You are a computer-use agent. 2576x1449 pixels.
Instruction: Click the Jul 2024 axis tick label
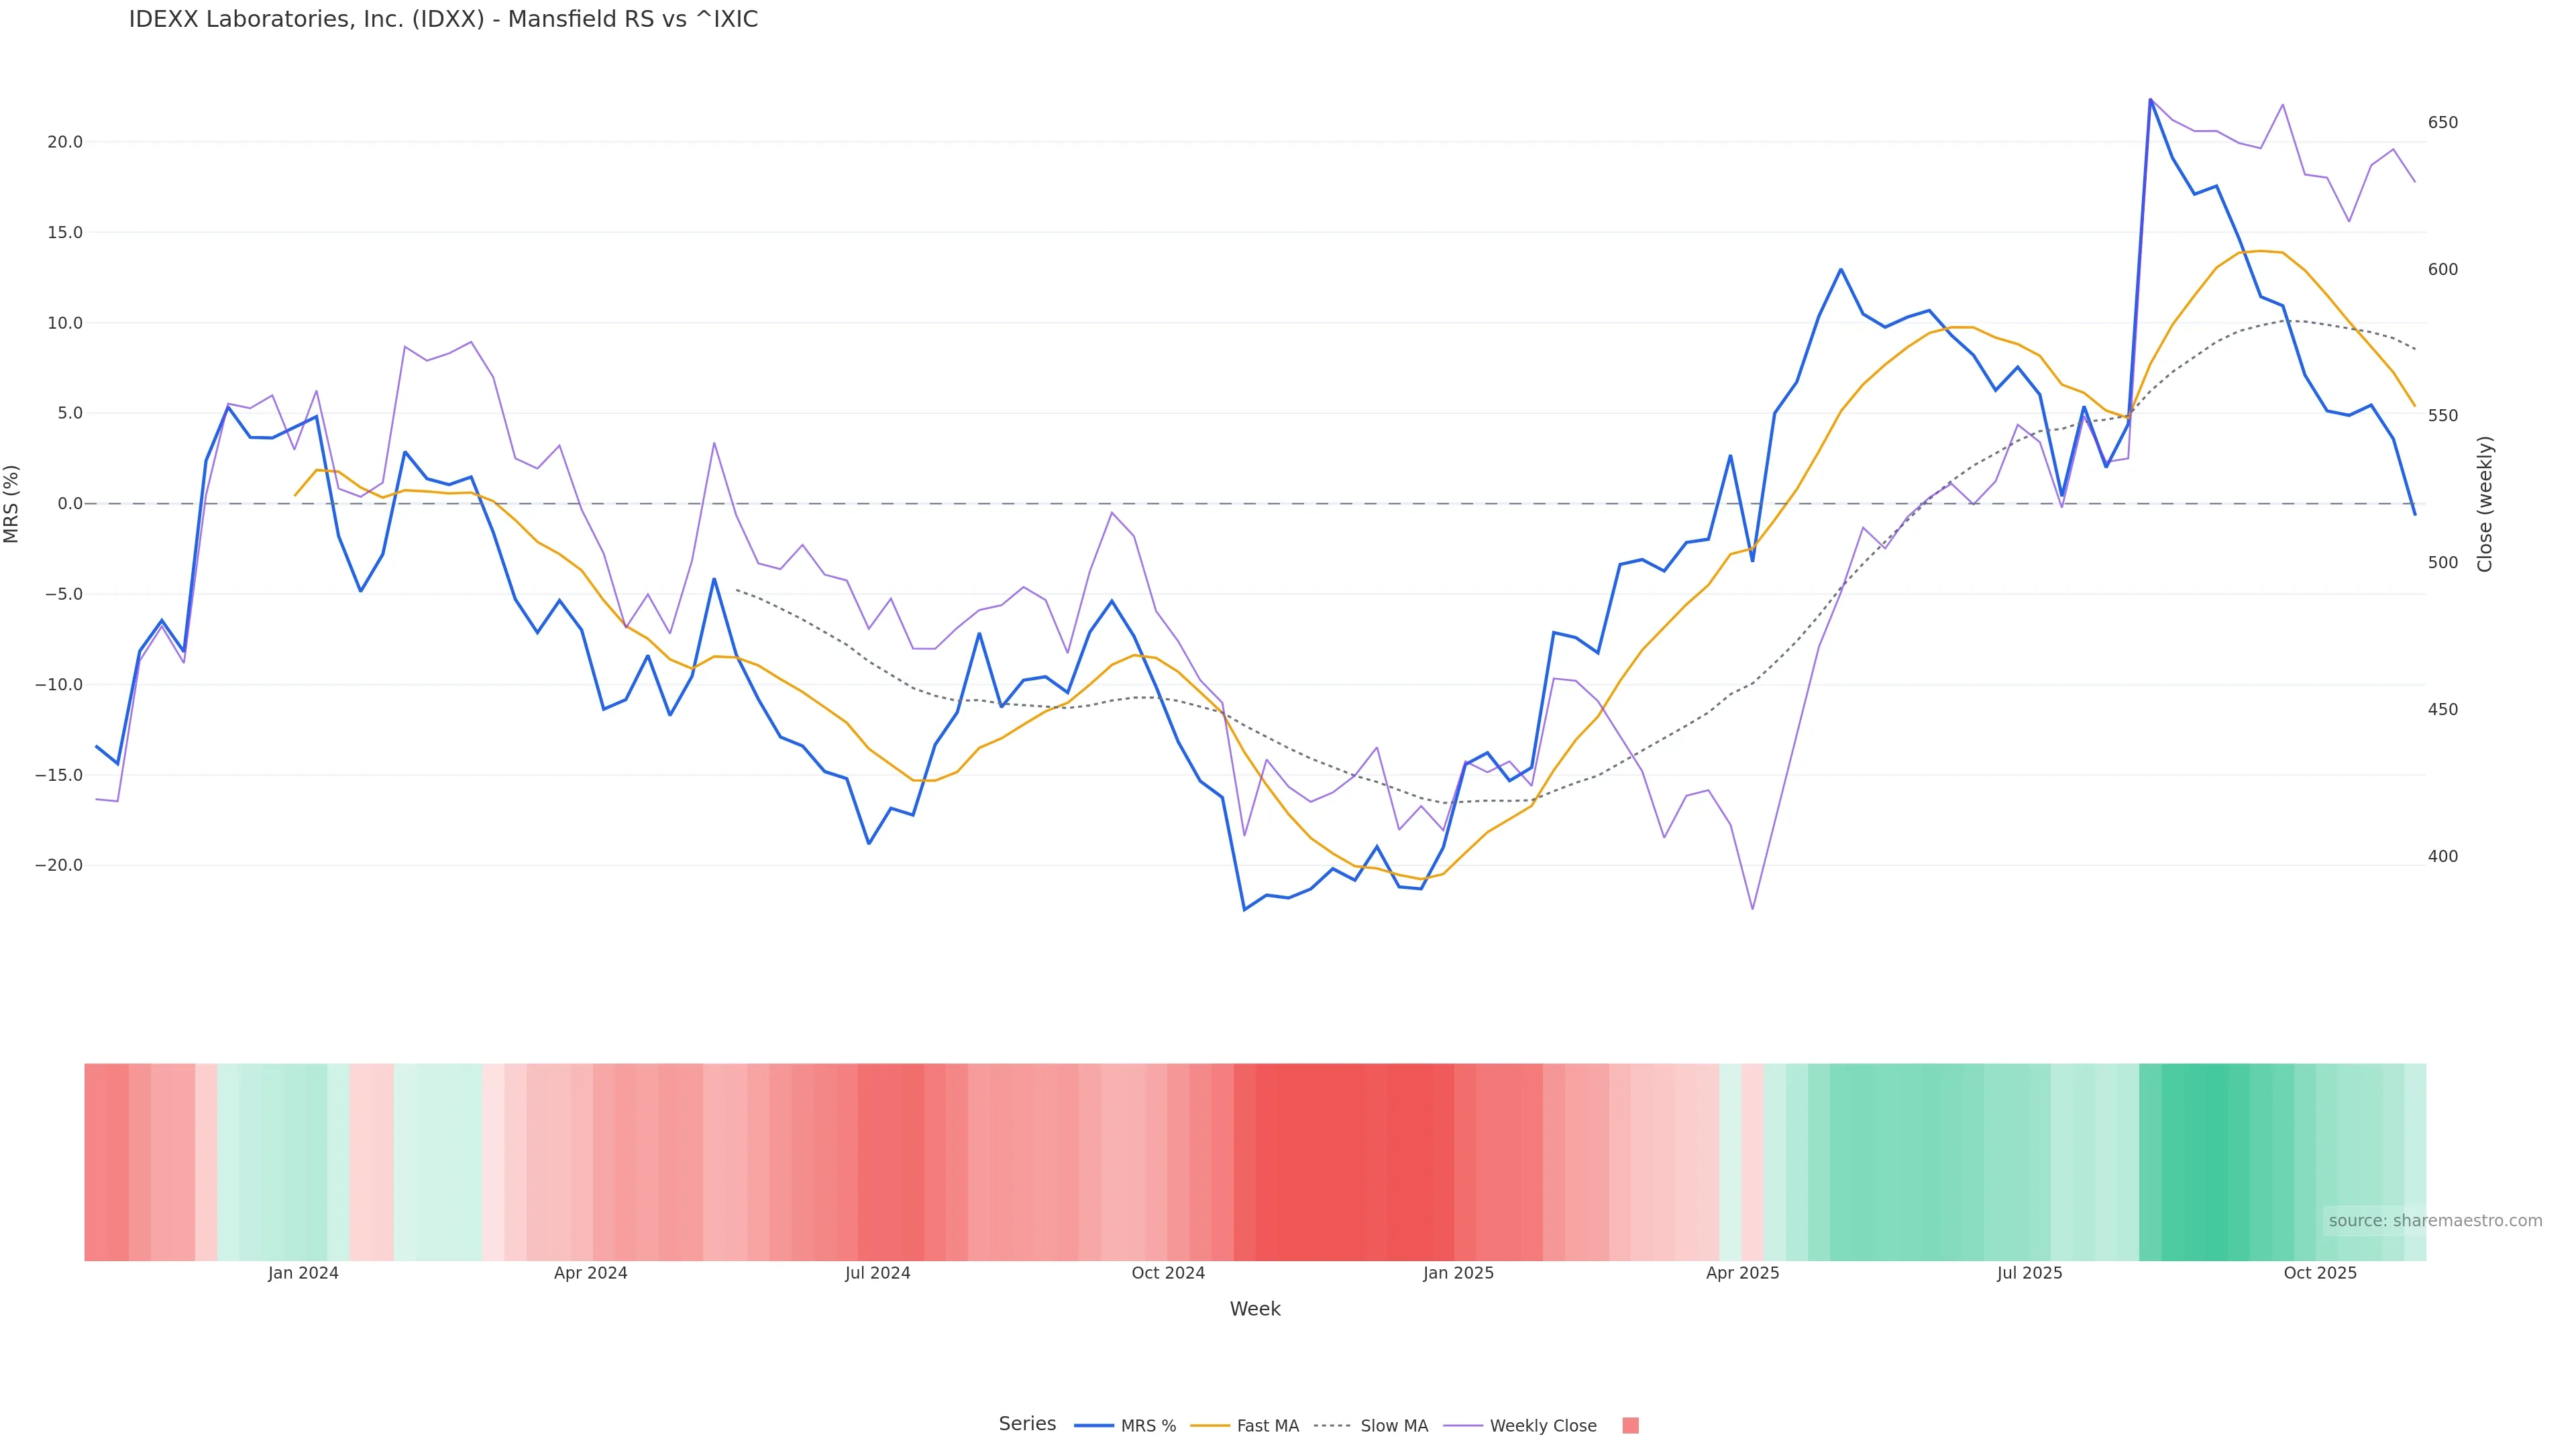pyautogui.click(x=877, y=1273)
